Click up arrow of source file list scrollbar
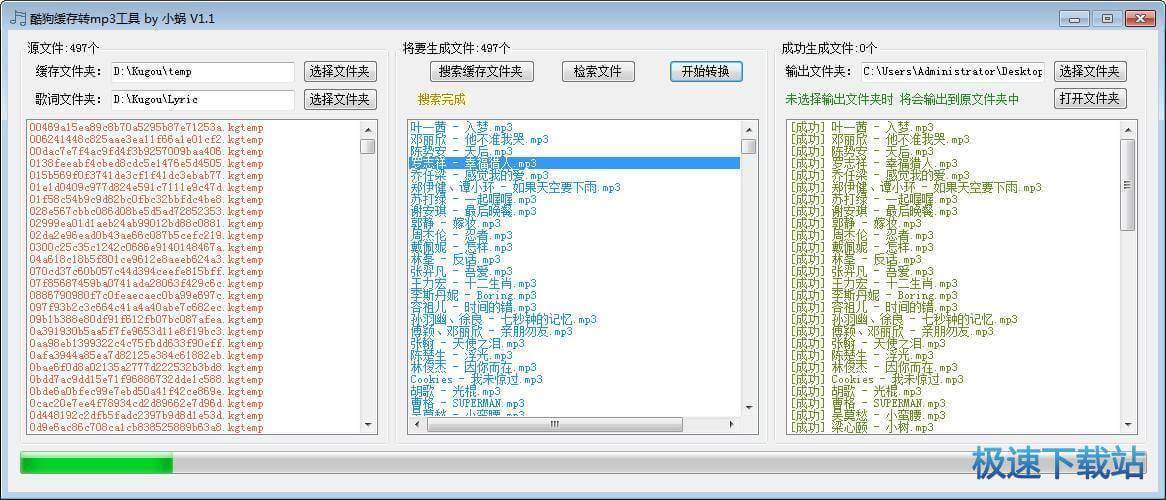The height and width of the screenshot is (500, 1166). pyautogui.click(x=368, y=129)
